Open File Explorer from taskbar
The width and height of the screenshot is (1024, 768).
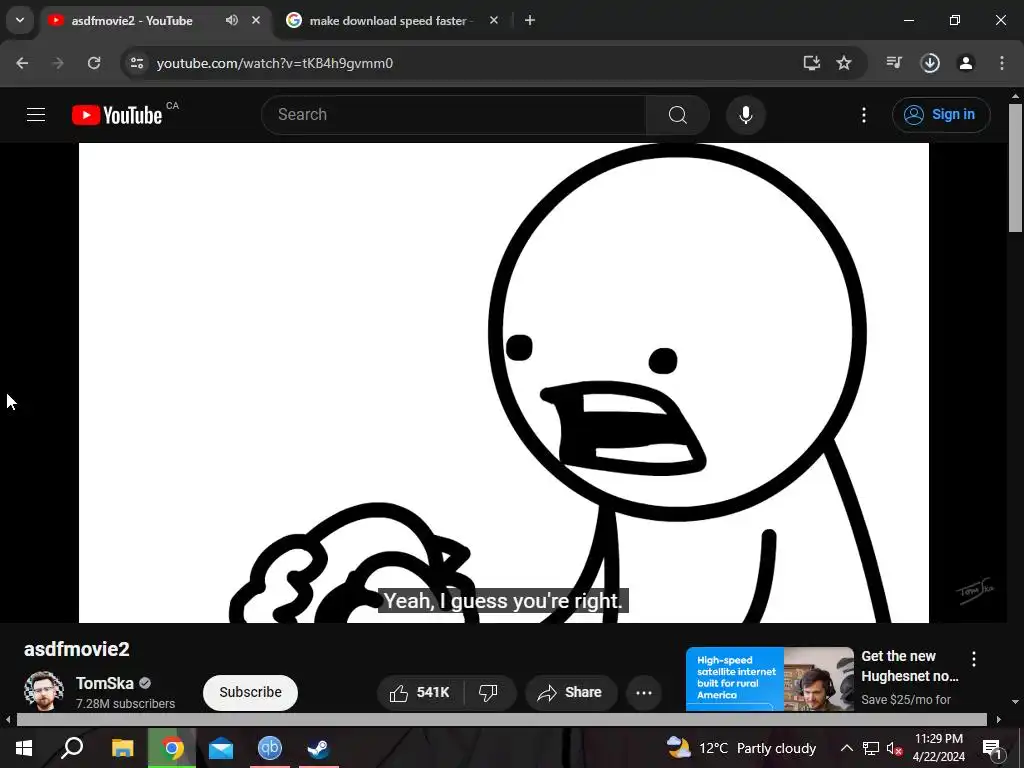[122, 748]
